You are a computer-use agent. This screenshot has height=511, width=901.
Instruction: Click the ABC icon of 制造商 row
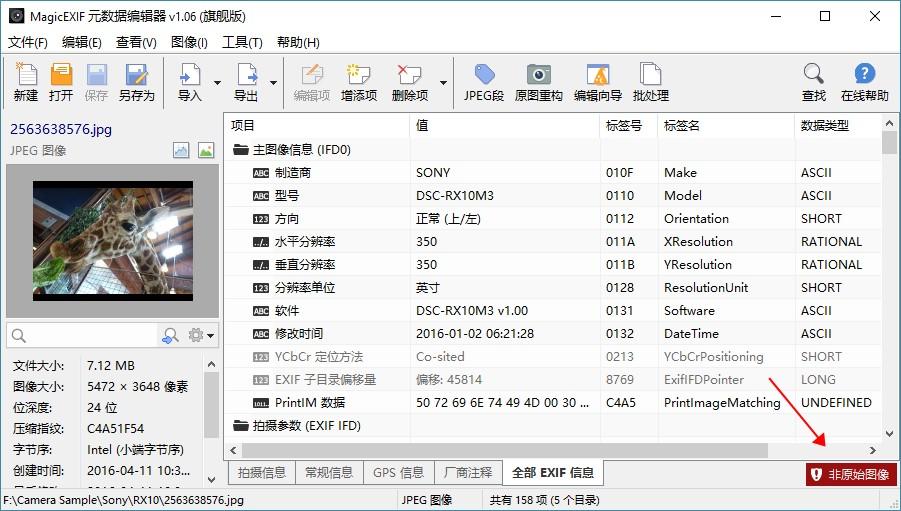click(261, 173)
